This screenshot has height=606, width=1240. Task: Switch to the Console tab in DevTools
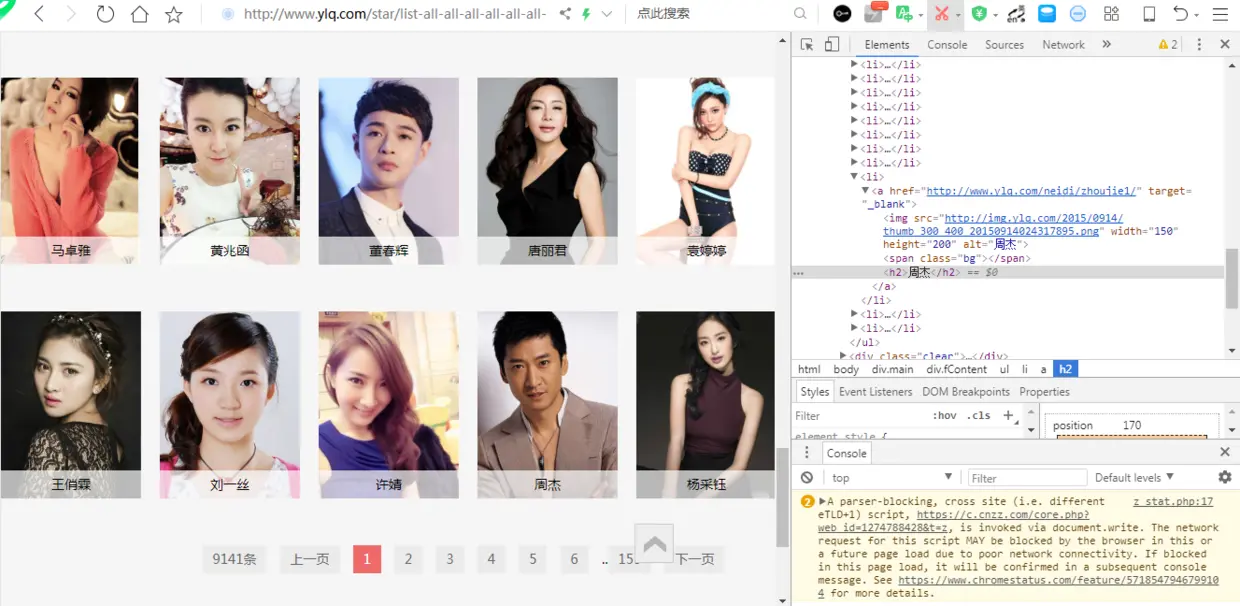[947, 44]
